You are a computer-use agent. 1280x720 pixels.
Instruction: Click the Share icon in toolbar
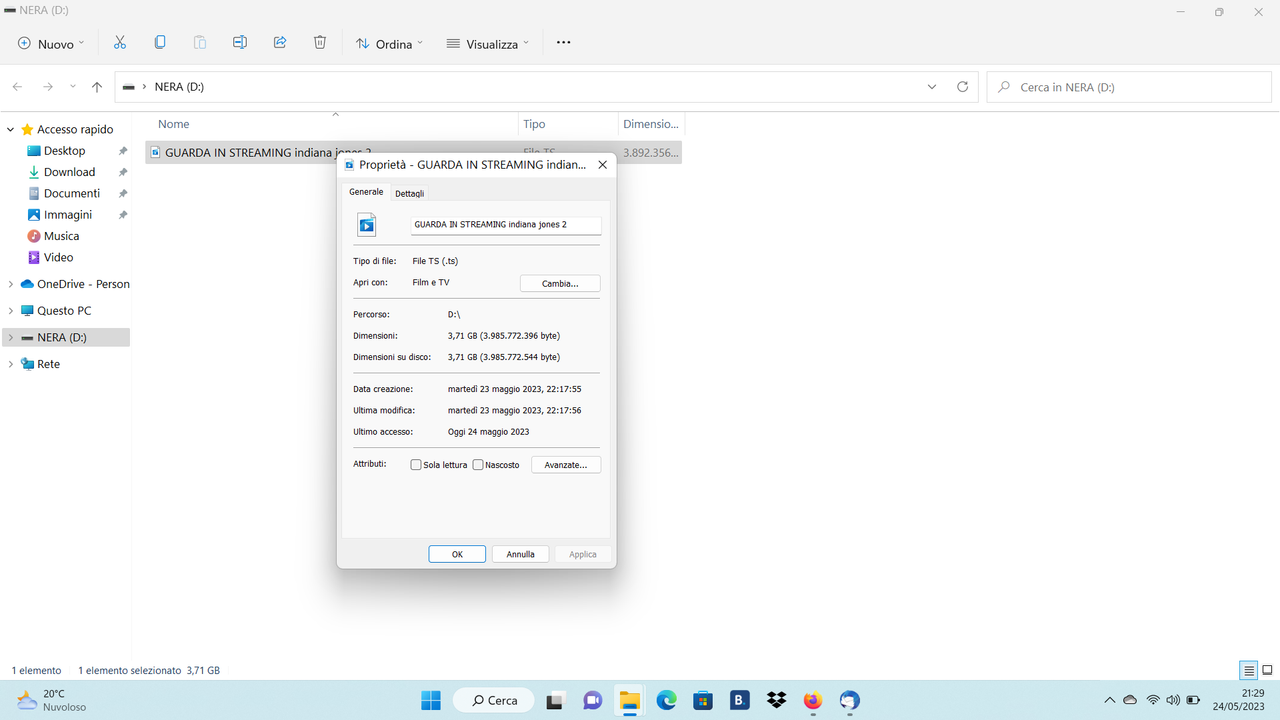coord(280,43)
